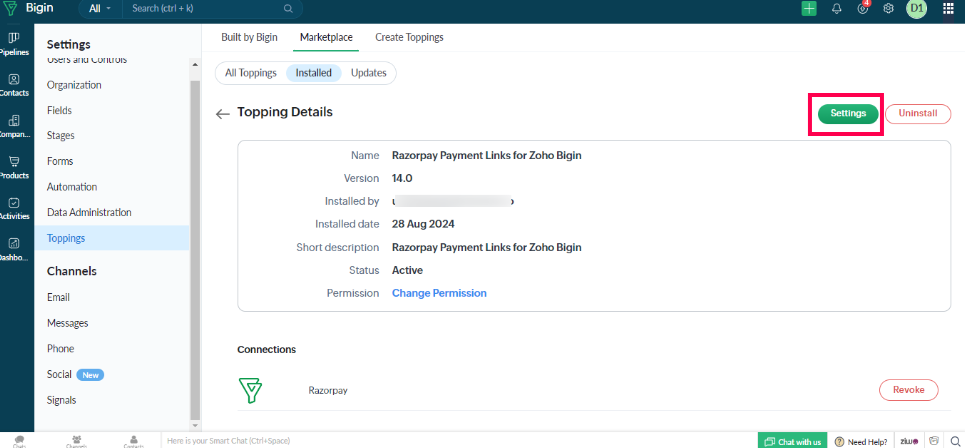Image resolution: width=965 pixels, height=448 pixels.
Task: Click the Active status value
Action: point(407,271)
